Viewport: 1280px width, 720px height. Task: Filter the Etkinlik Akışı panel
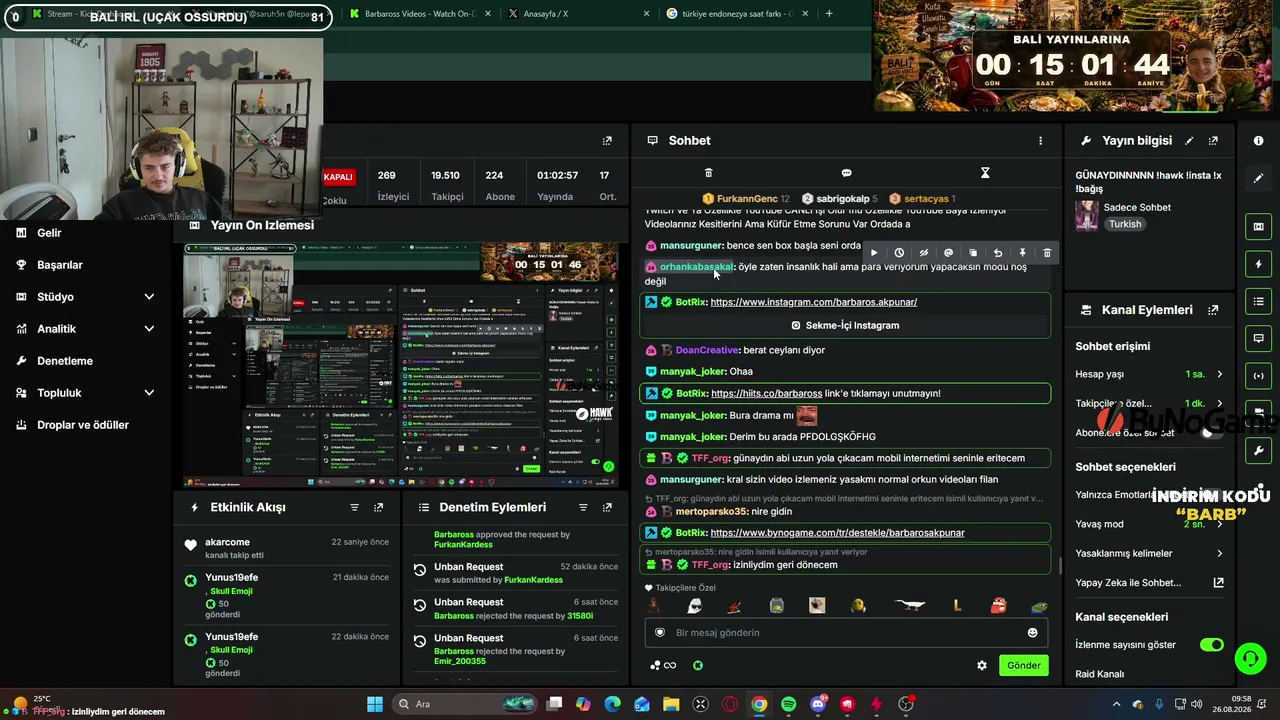point(354,507)
